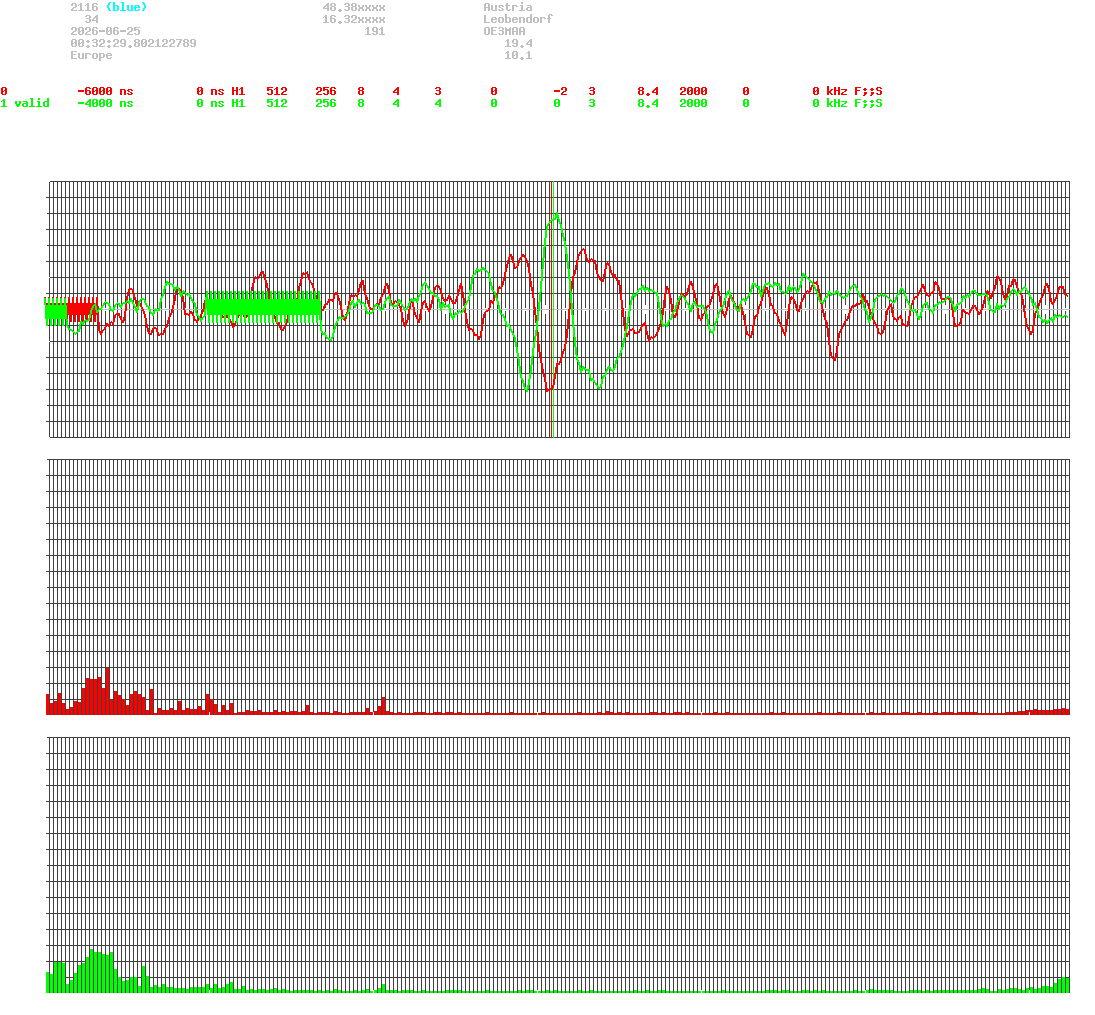Click the value 191 in header
The width and height of the screenshot is (1095, 1015).
point(375,31)
